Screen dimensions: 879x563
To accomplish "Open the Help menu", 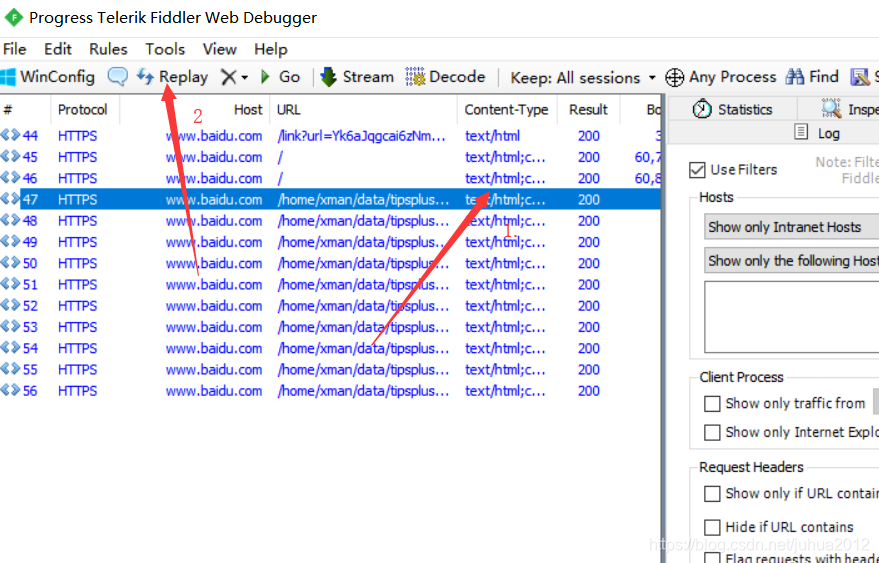I will coord(271,49).
